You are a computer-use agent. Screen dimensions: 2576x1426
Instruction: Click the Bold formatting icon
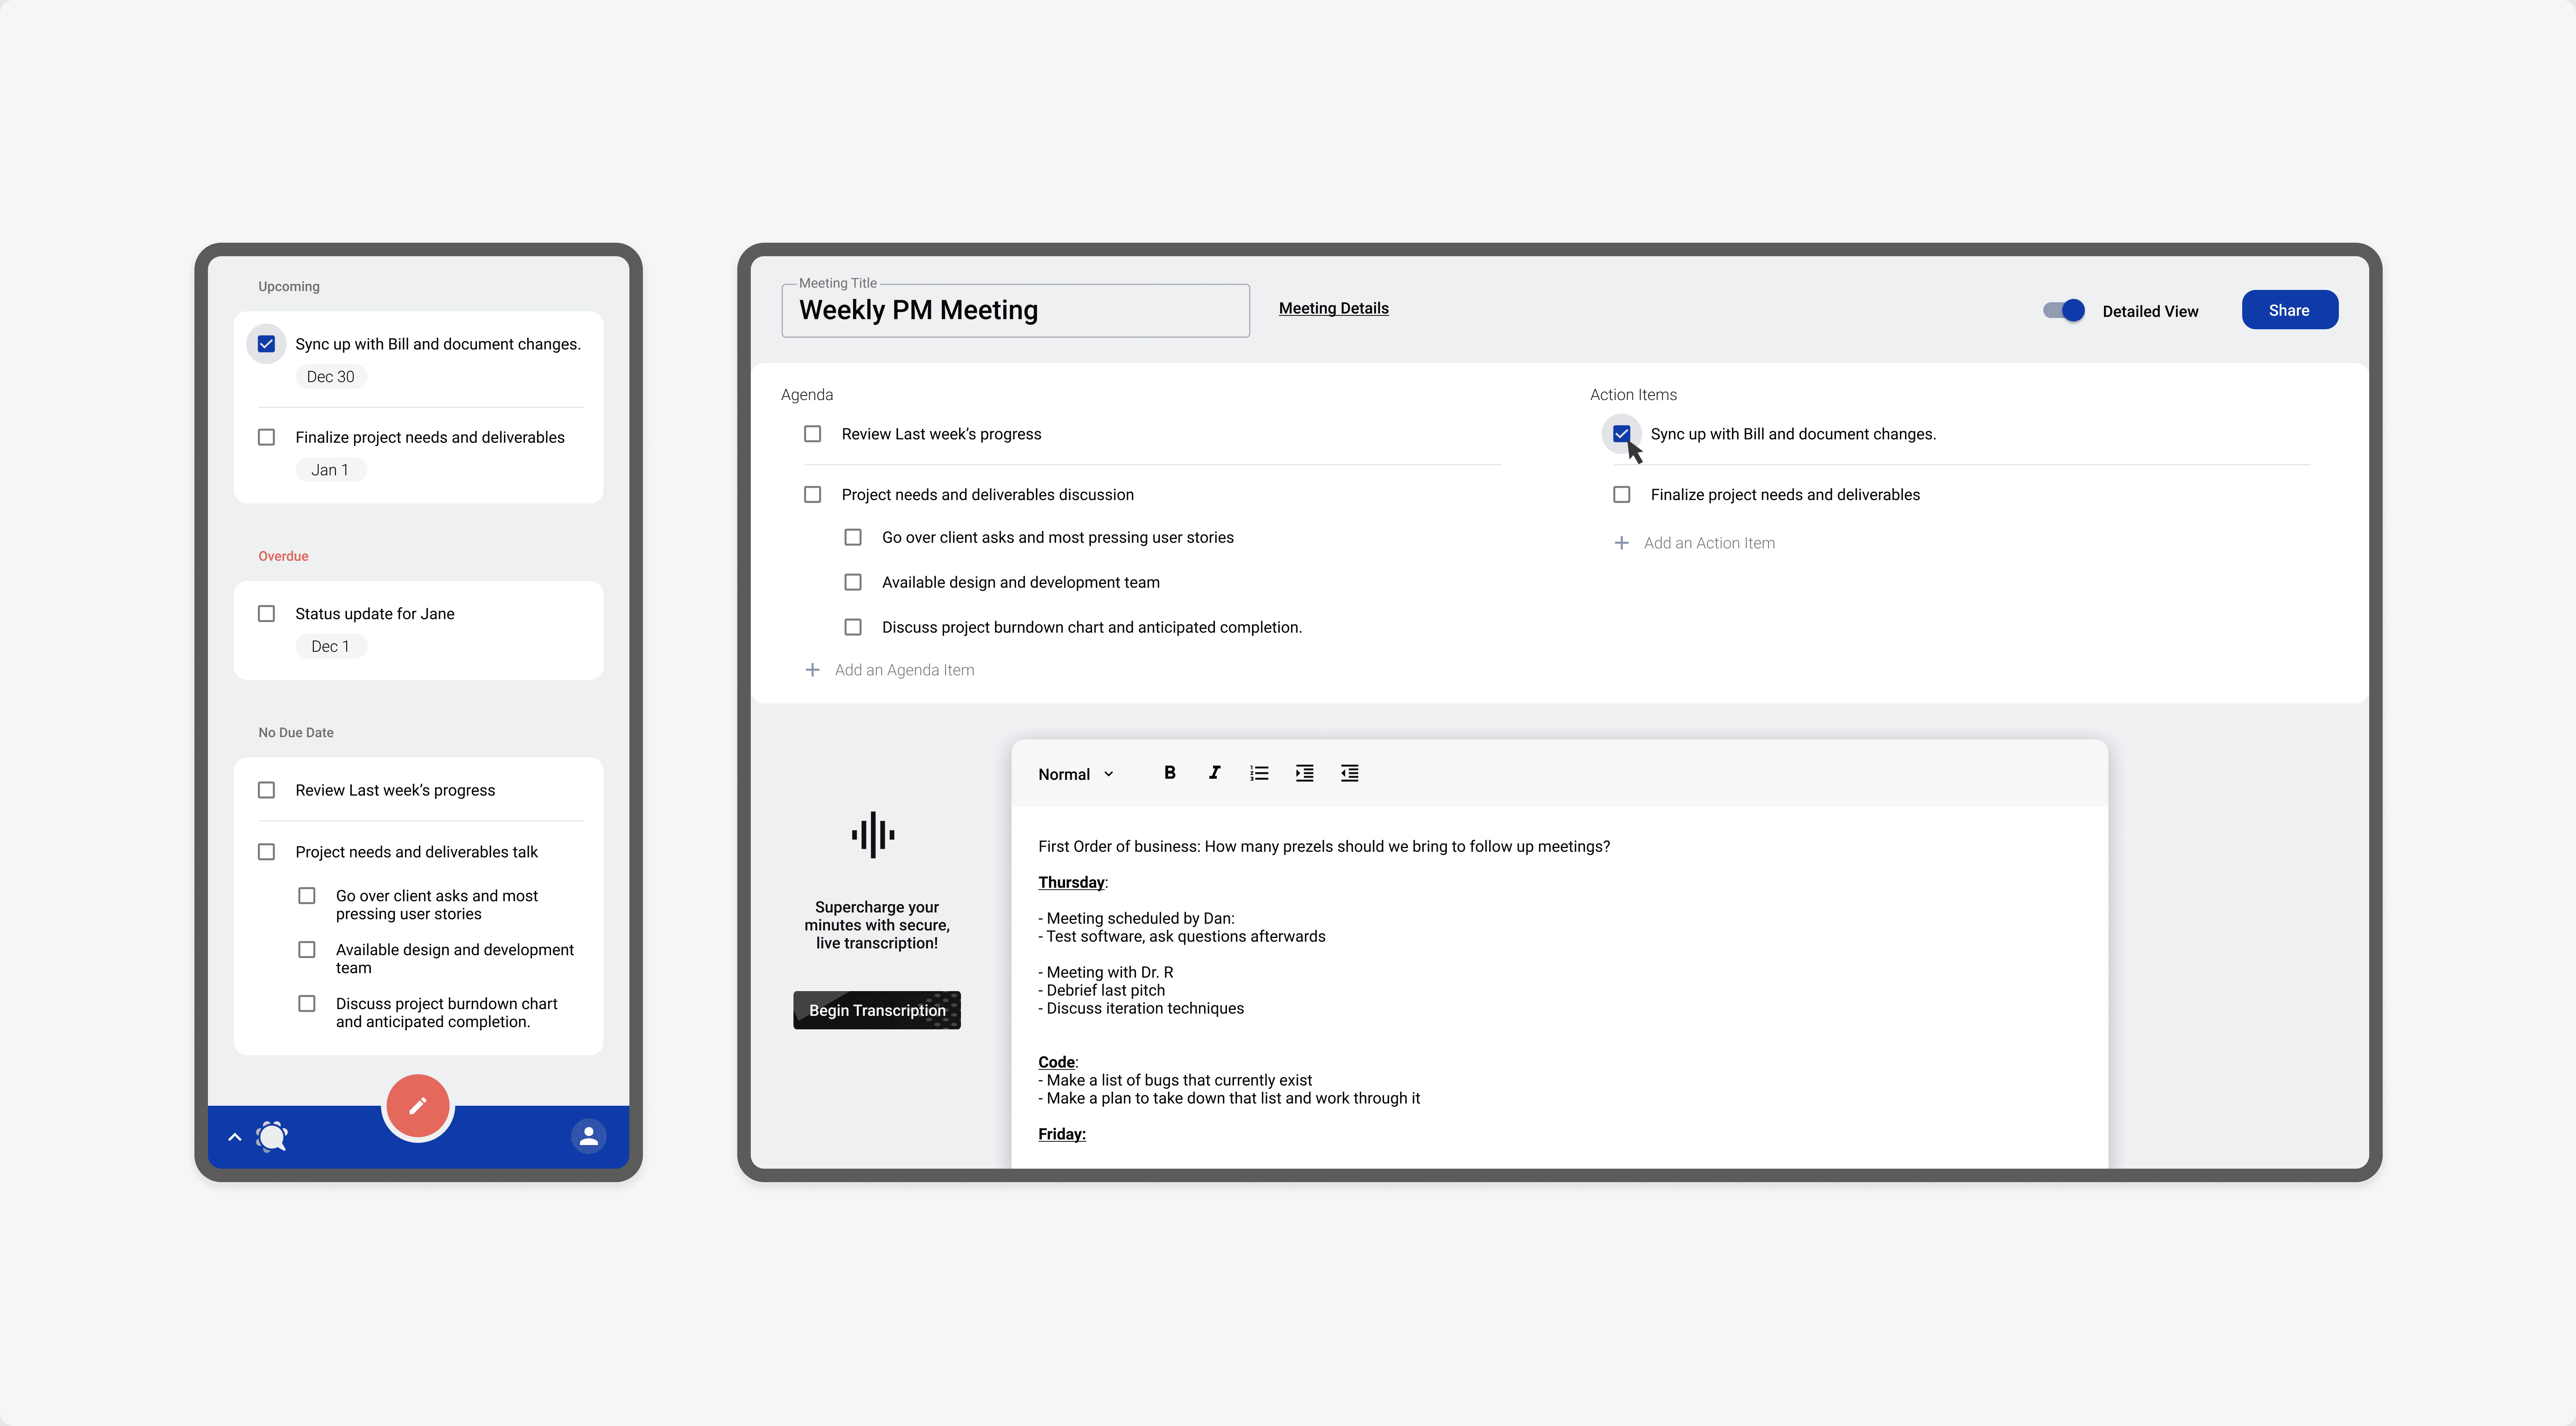[x=1170, y=773]
